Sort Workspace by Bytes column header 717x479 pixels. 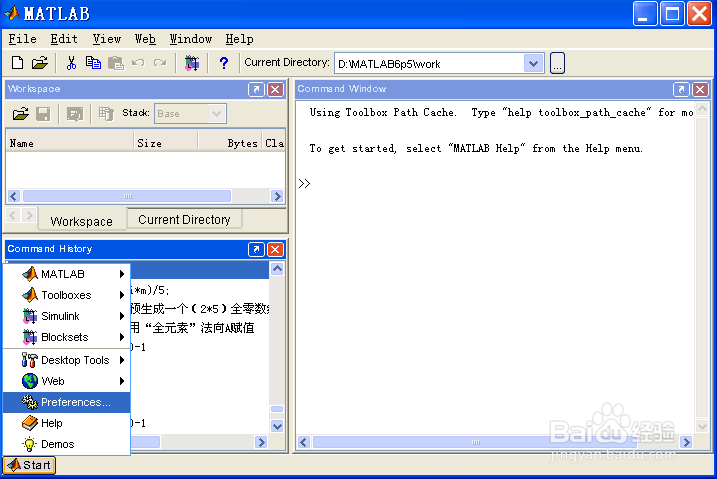pos(230,143)
